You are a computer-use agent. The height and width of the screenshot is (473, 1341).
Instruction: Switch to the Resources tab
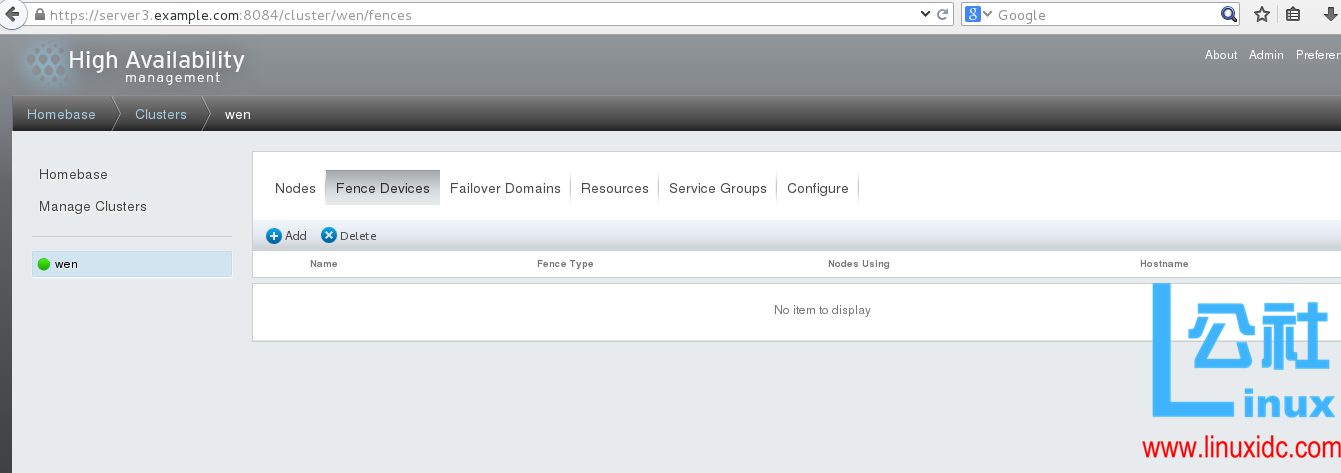tap(615, 188)
